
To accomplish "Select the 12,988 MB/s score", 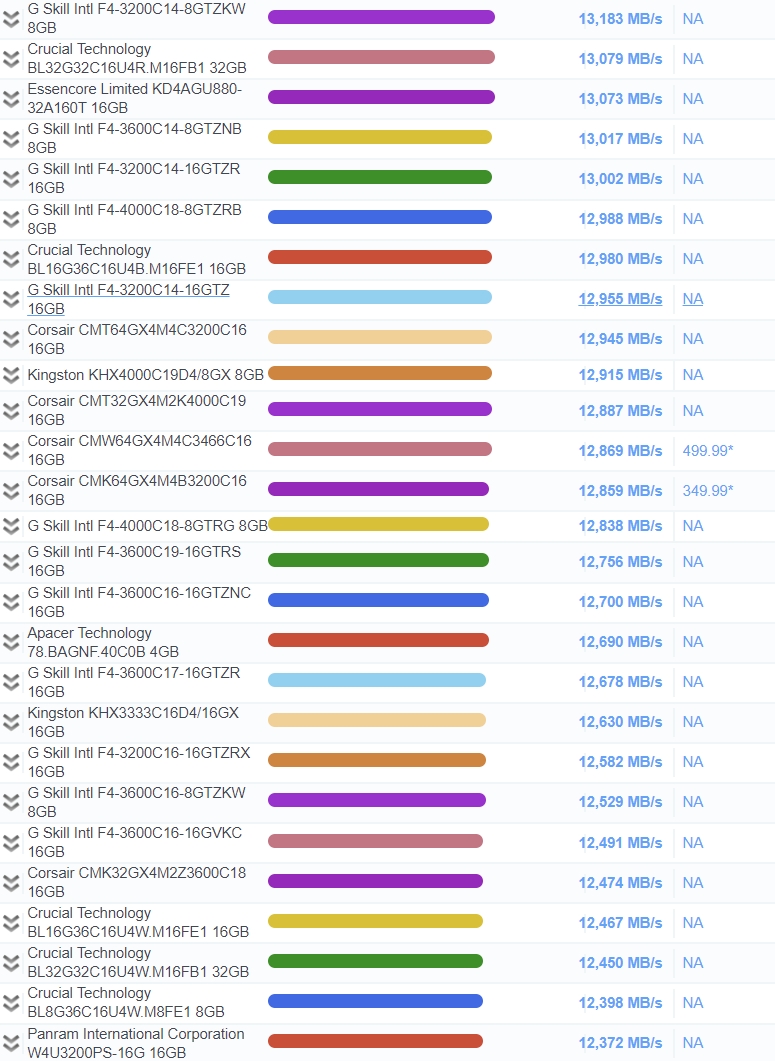I will coord(620,219).
